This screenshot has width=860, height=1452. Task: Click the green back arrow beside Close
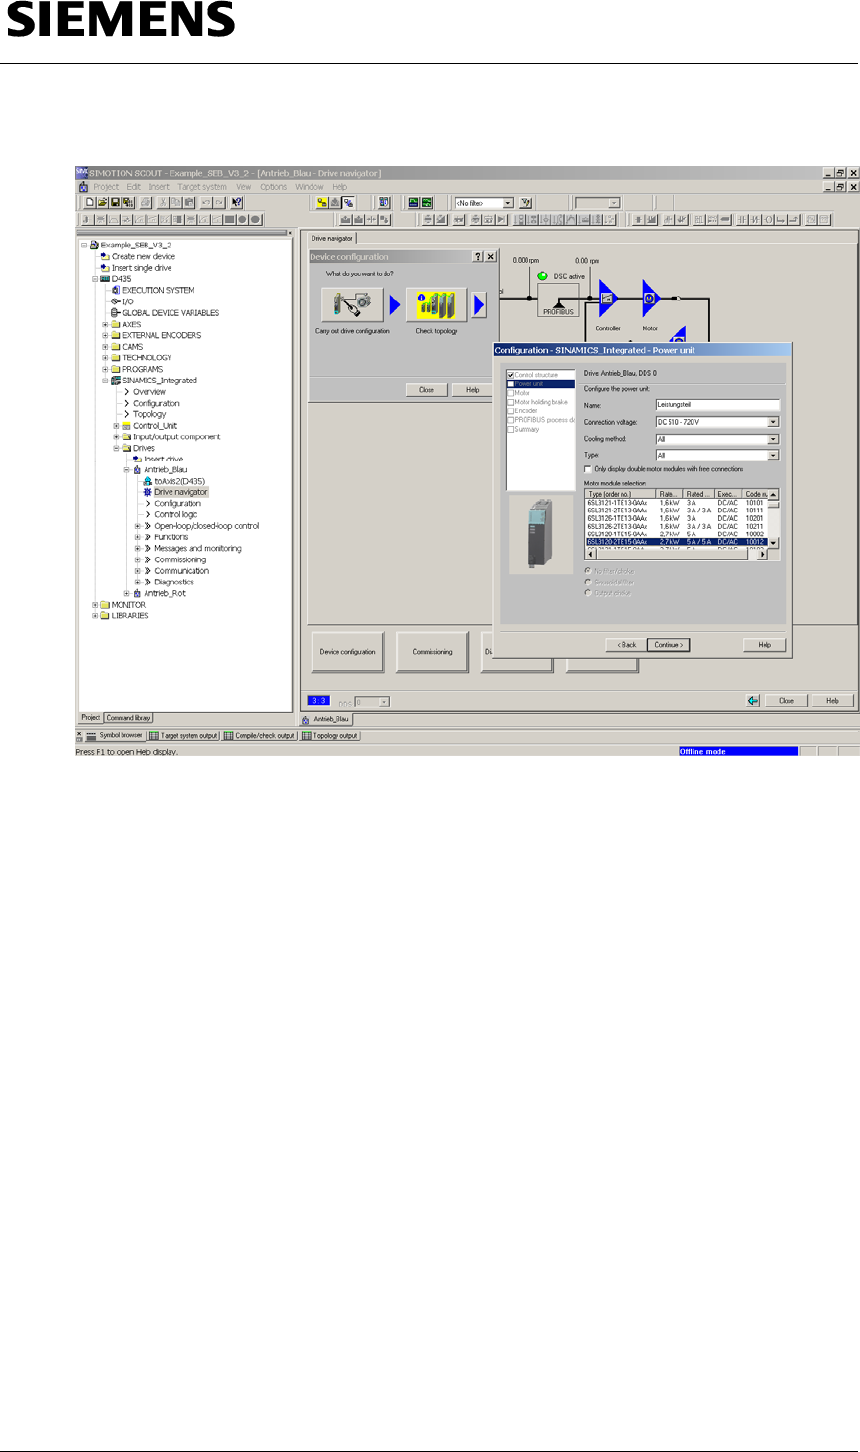coord(755,701)
